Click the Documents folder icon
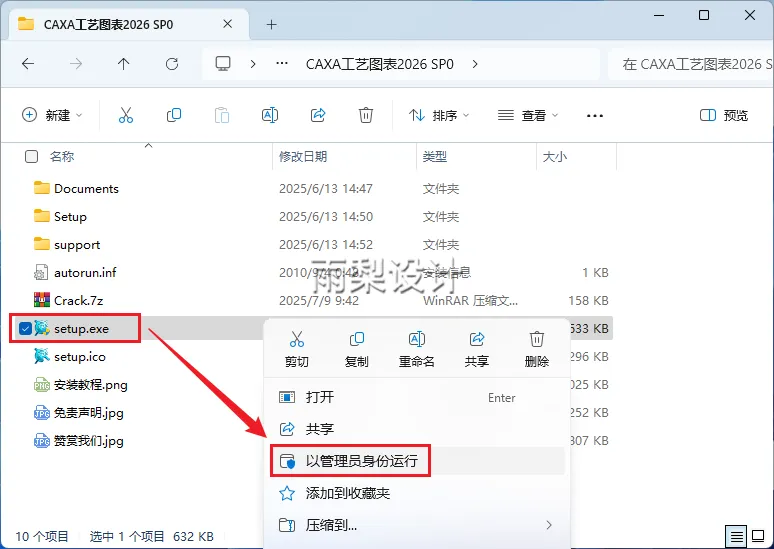 [42, 188]
